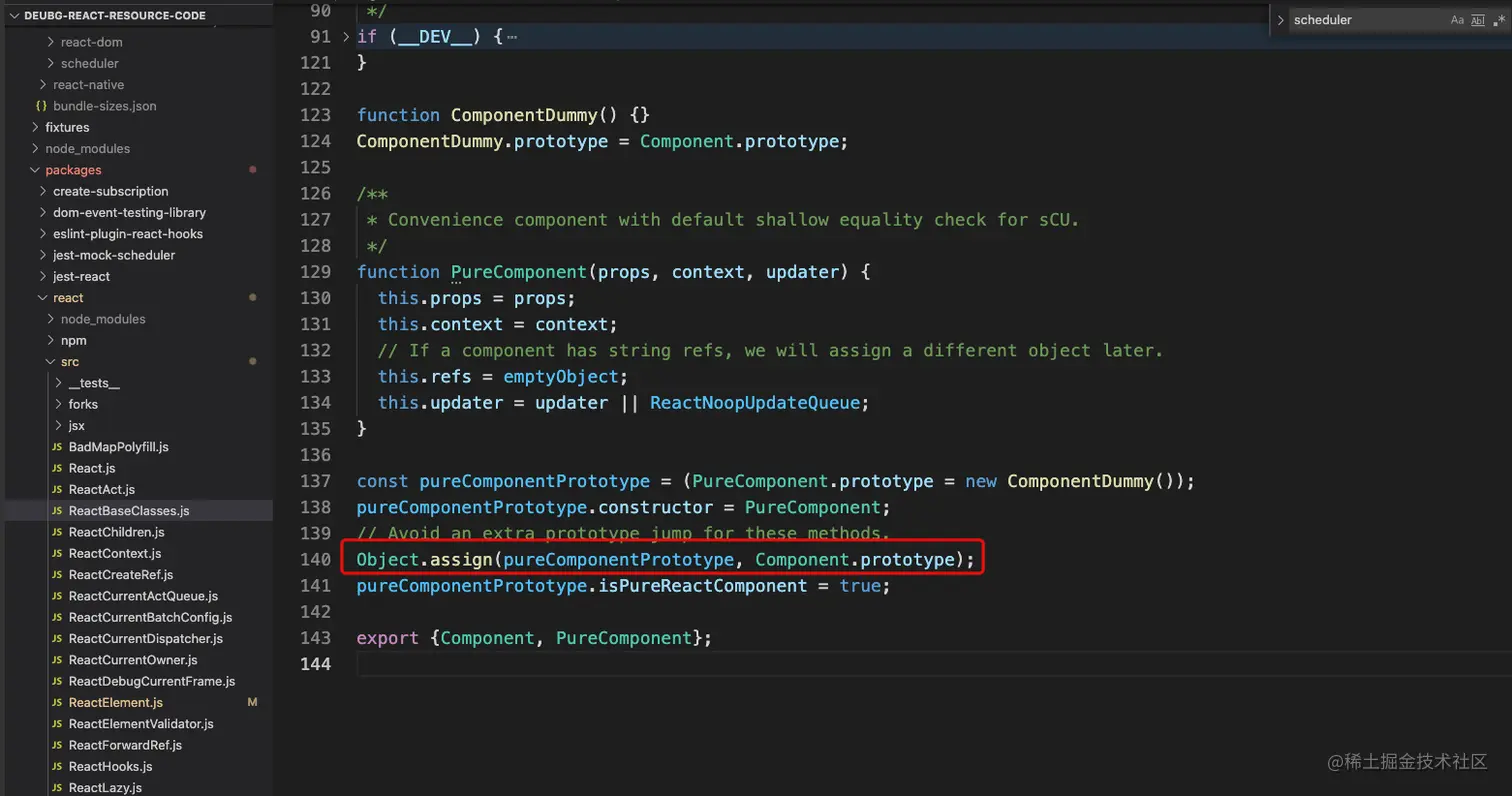
Task: Expand the replace row in find widget
Action: (x=1280, y=20)
